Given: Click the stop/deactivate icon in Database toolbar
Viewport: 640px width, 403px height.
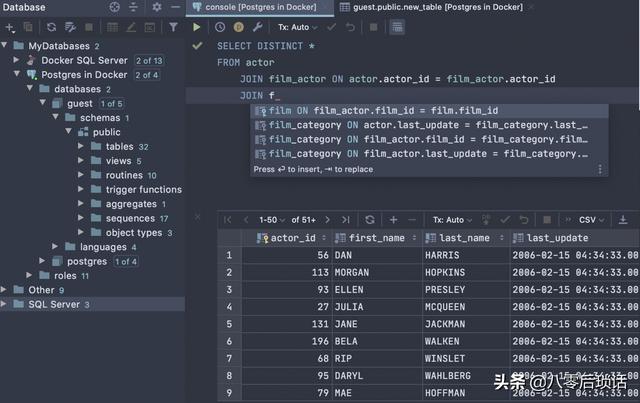Looking at the screenshot, I should coord(89,27).
